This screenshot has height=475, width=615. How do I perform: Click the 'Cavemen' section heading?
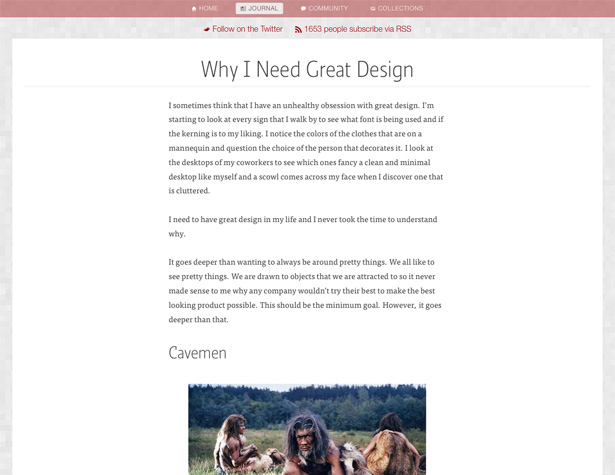(x=198, y=353)
